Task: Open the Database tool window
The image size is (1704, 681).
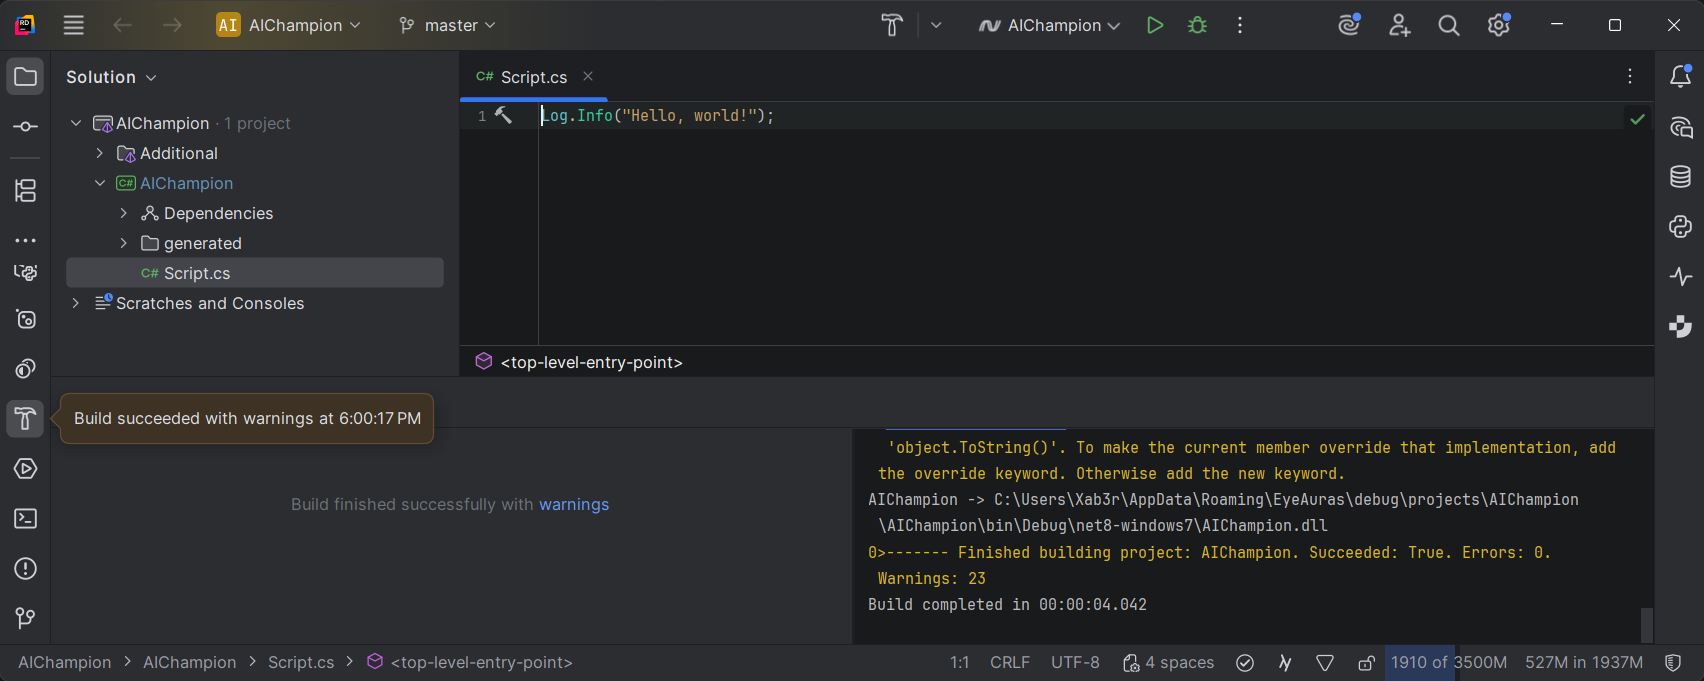Action: [x=1681, y=177]
